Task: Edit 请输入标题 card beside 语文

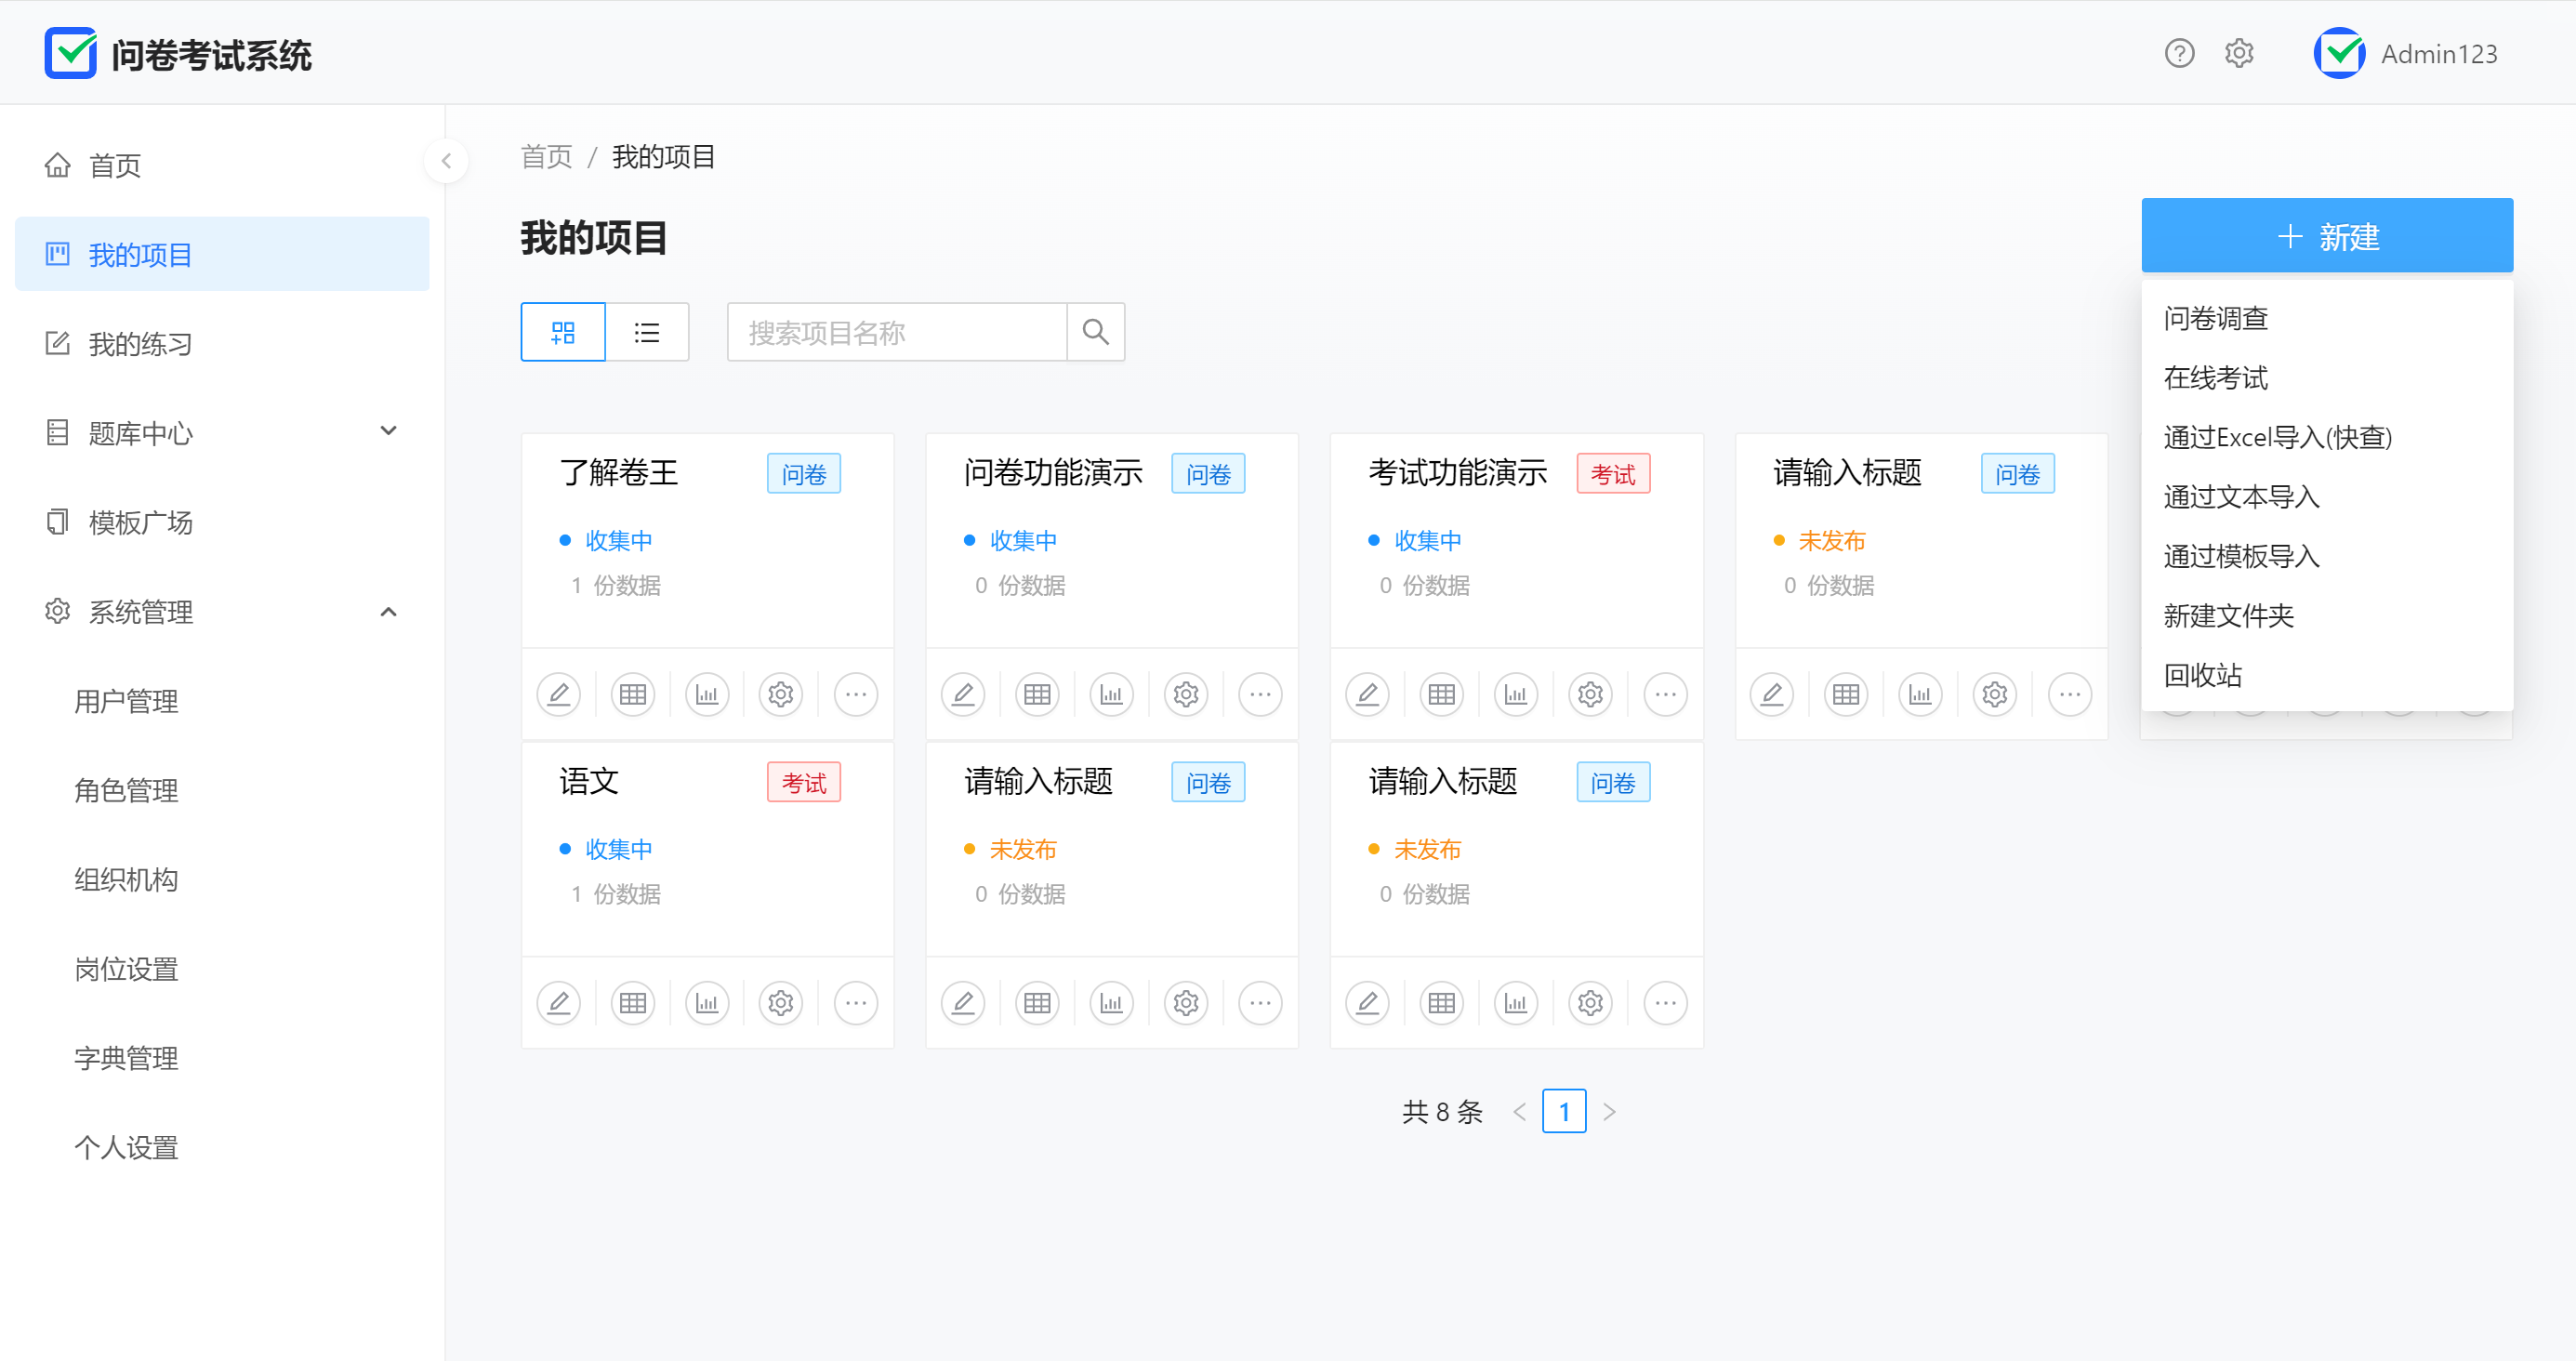Action: pyautogui.click(x=963, y=1003)
